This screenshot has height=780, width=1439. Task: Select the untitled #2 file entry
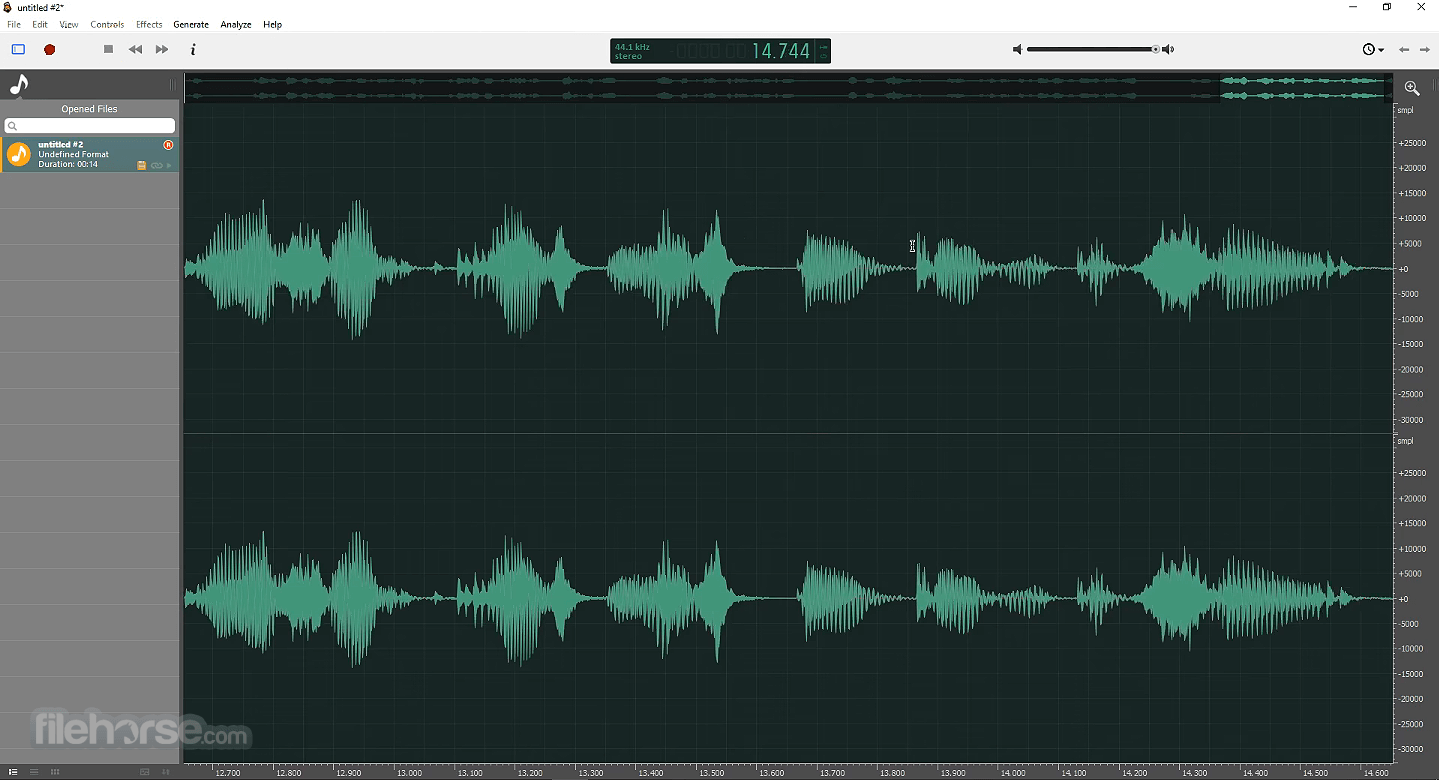[90, 155]
